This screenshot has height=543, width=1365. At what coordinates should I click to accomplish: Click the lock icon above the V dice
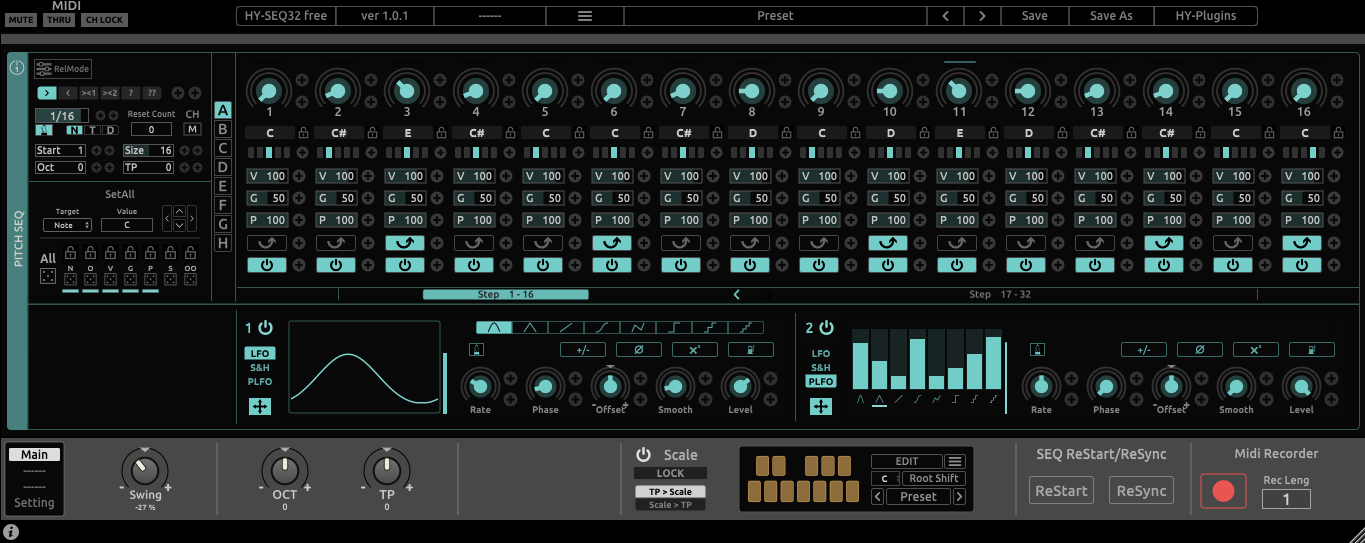111,252
